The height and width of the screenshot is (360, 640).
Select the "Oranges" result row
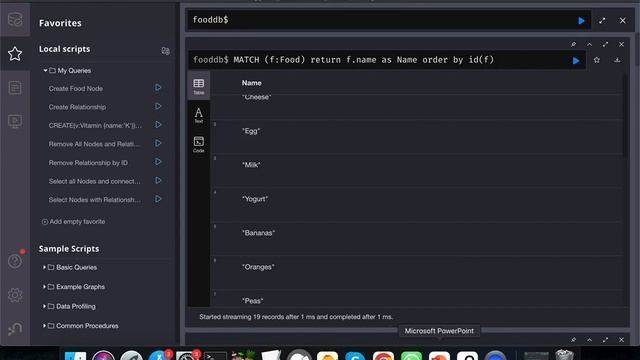tap(416, 273)
